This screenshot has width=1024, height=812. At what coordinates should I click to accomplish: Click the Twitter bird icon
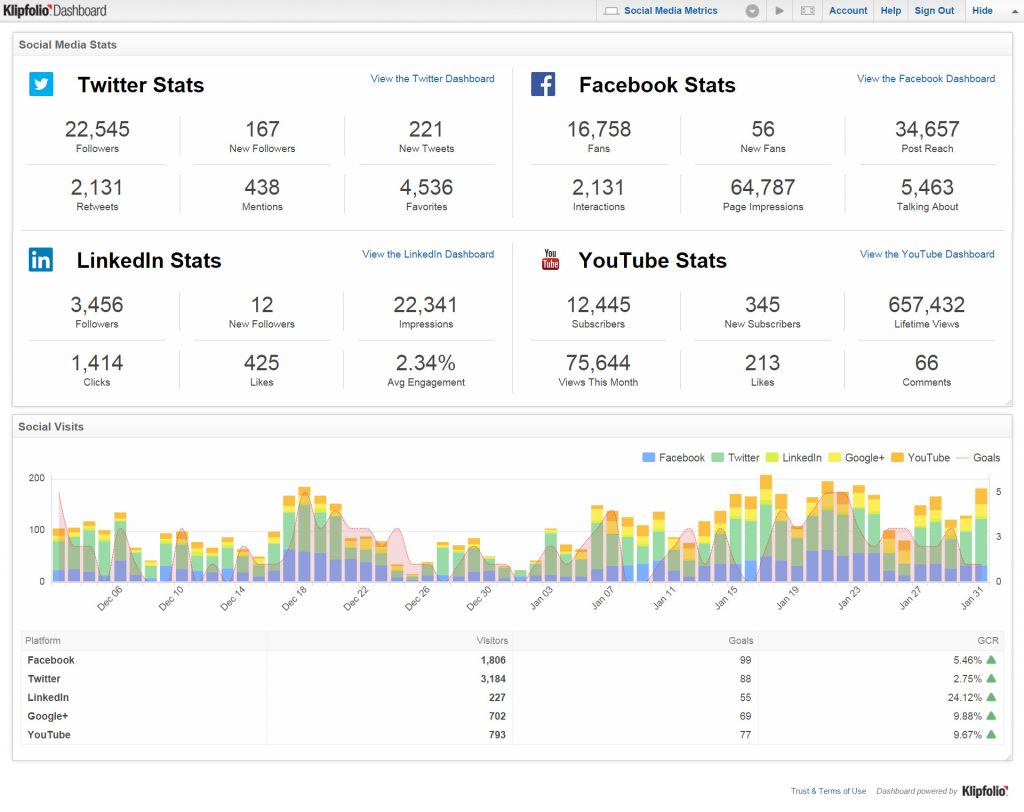40,85
